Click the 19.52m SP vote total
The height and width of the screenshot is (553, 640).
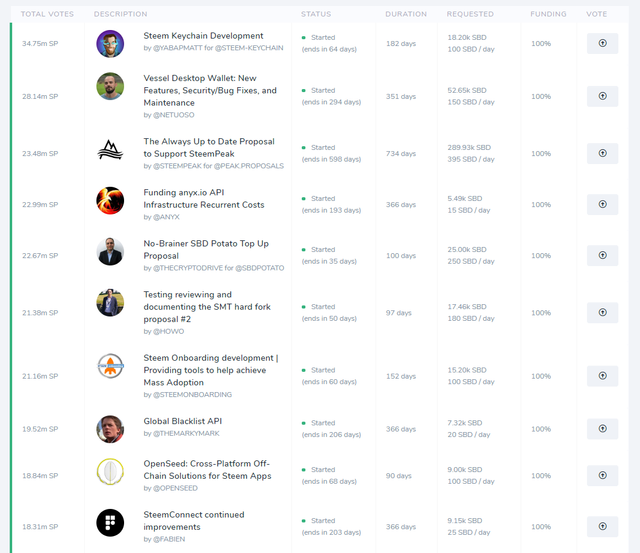[x=40, y=429]
